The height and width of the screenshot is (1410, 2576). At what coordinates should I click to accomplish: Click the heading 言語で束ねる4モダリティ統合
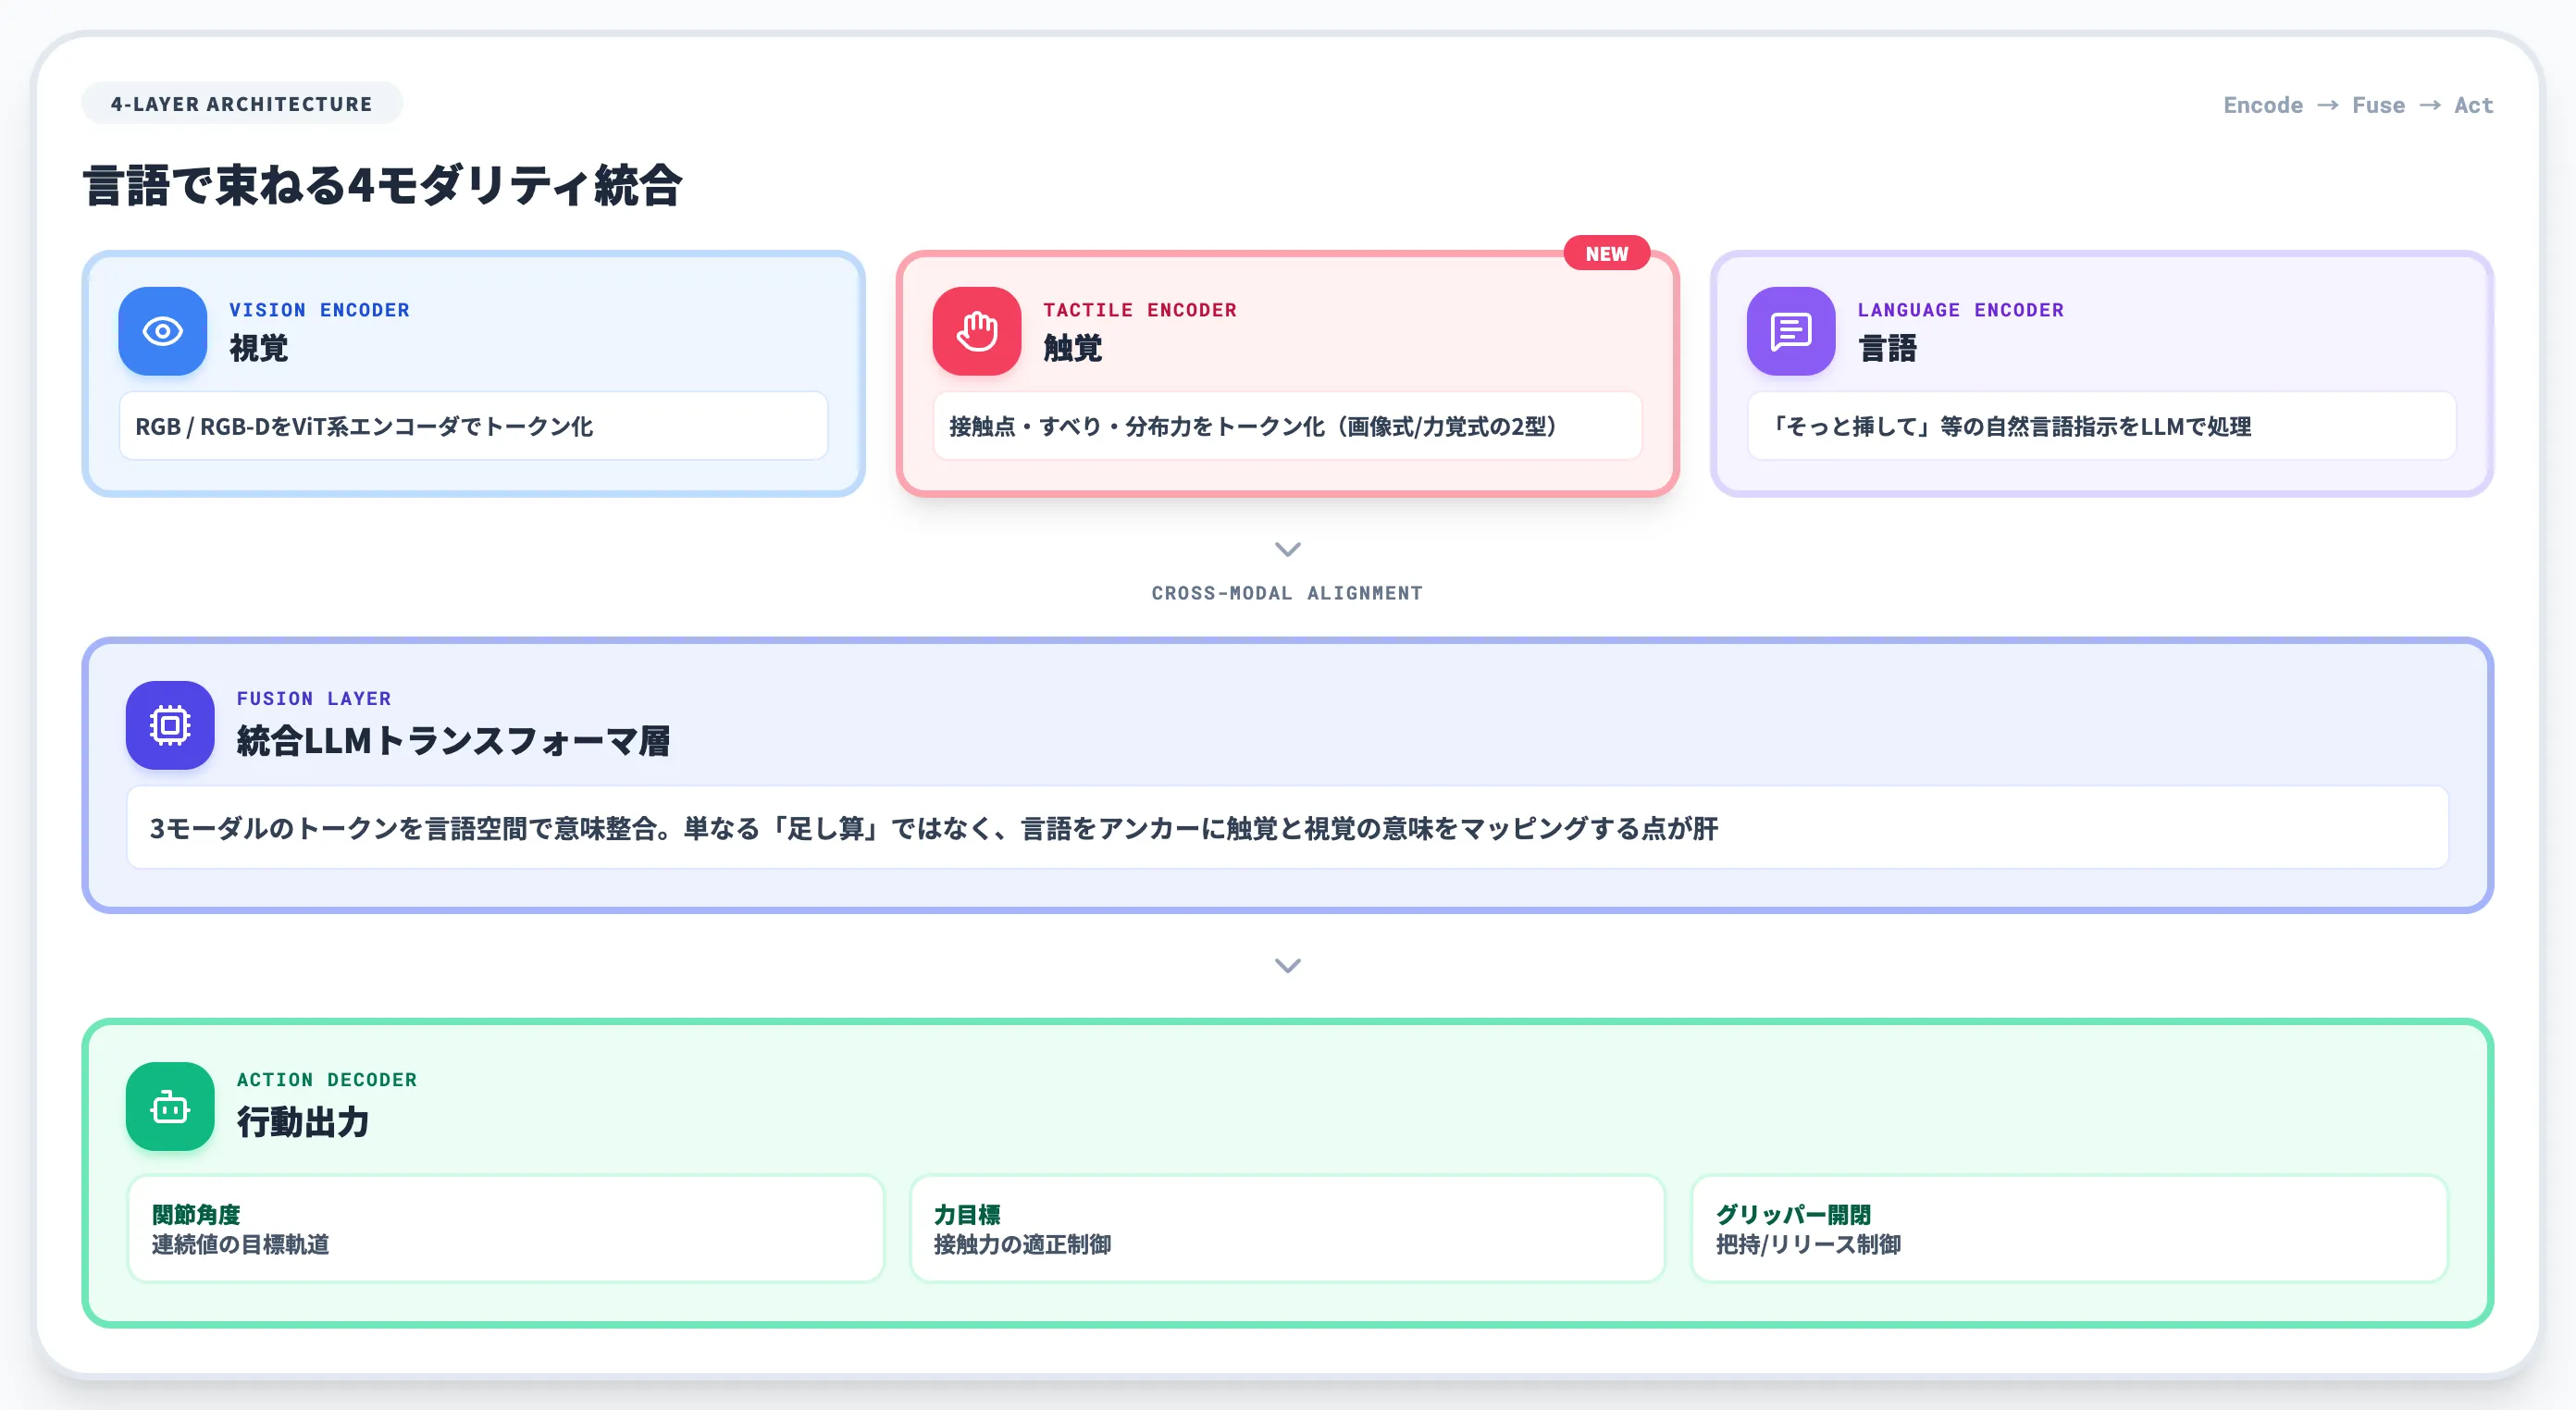click(383, 186)
